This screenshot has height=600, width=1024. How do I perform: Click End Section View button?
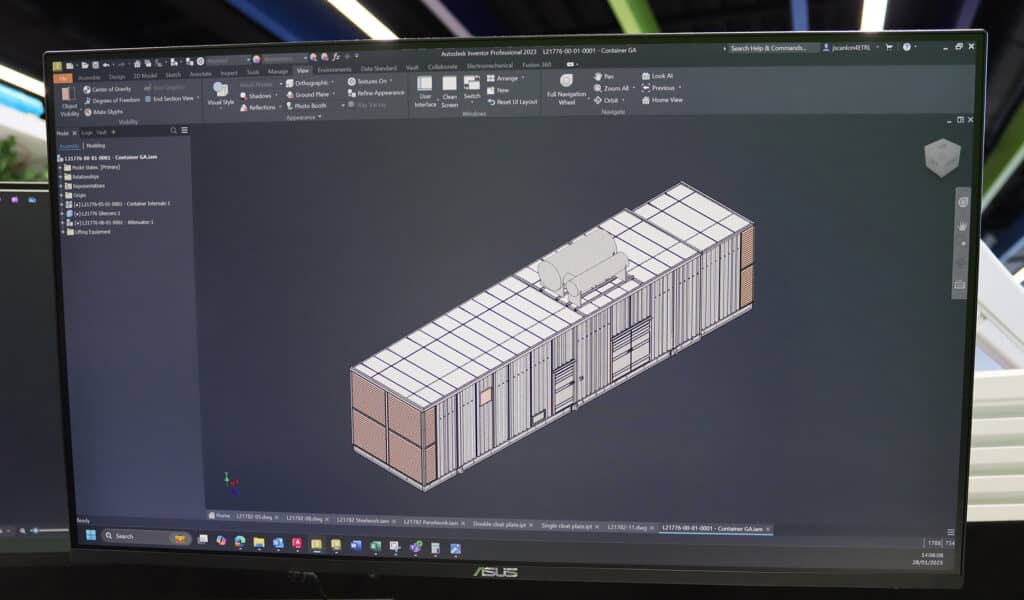coord(172,99)
